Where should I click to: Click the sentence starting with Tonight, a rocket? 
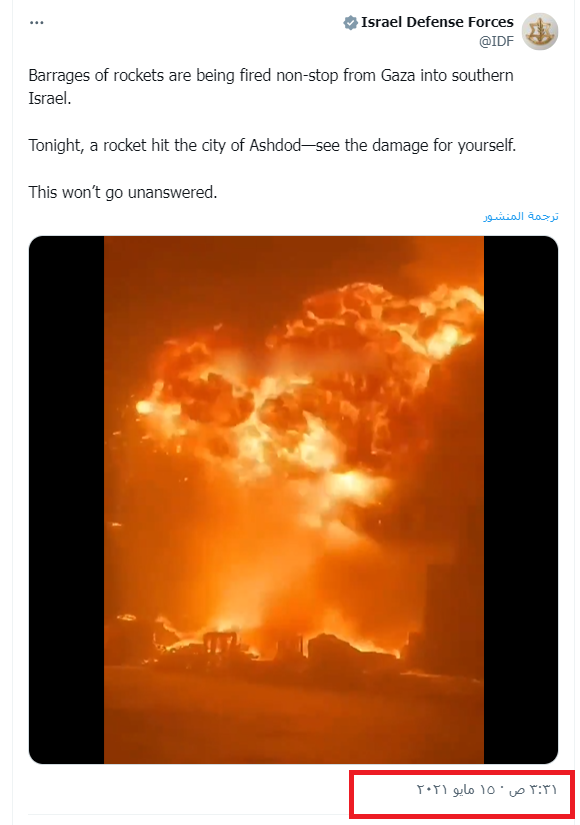(x=272, y=145)
